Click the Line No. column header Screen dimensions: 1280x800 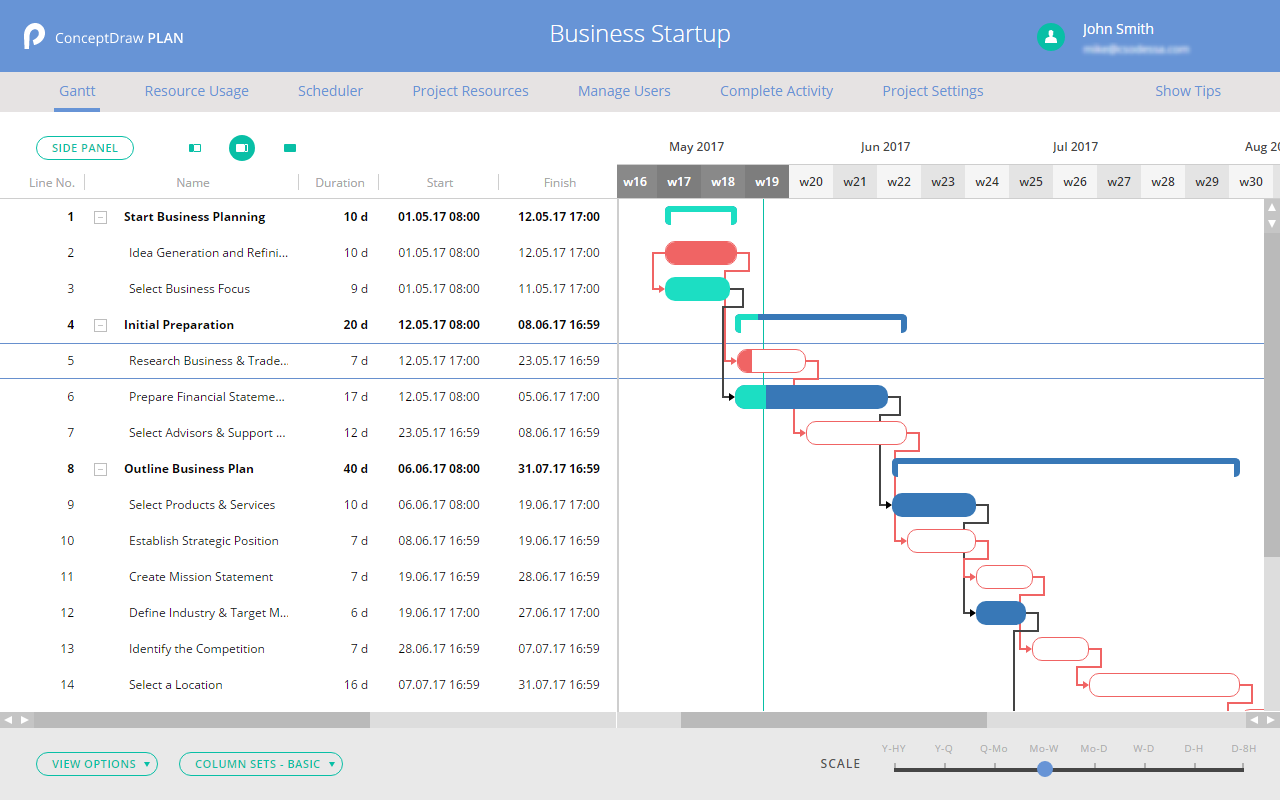(x=52, y=183)
